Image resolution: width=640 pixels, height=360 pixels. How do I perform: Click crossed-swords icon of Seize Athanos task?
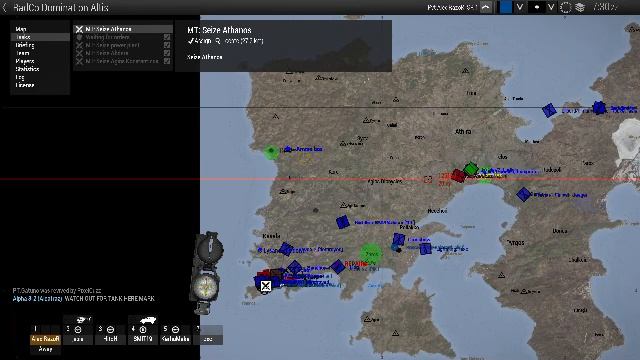tap(79, 29)
